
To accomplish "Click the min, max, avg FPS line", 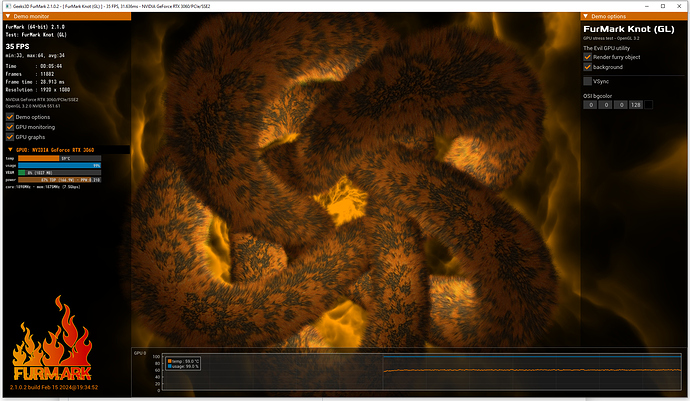I will coord(35,55).
